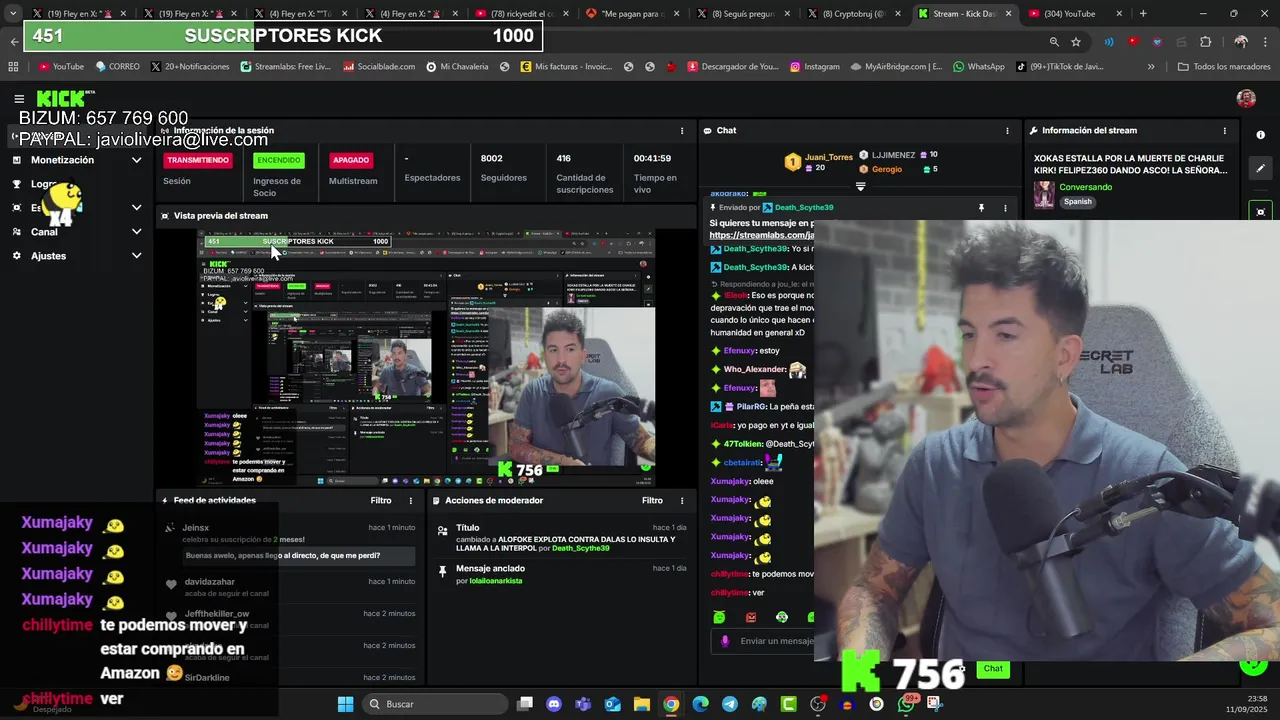This screenshot has width=1280, height=720.
Task: Expand the Monetización sidebar section
Action: pos(136,160)
